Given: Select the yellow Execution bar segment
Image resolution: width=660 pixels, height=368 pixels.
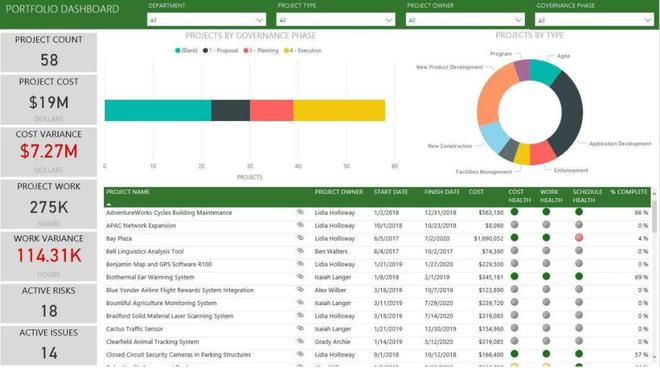Looking at the screenshot, I should tap(339, 110).
